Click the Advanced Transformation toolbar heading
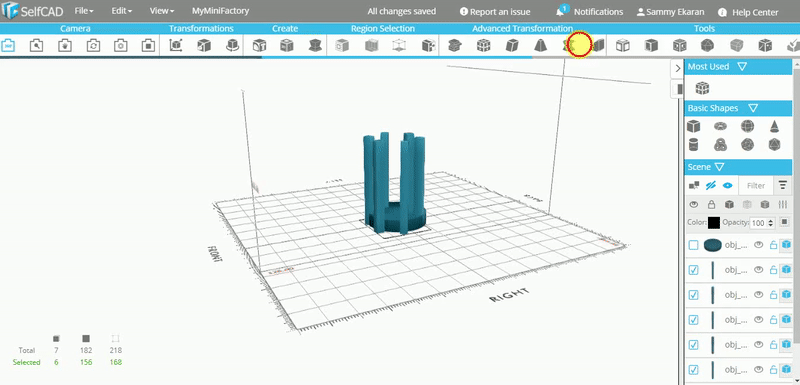This screenshot has height=385, width=800. pyautogui.click(x=522, y=29)
